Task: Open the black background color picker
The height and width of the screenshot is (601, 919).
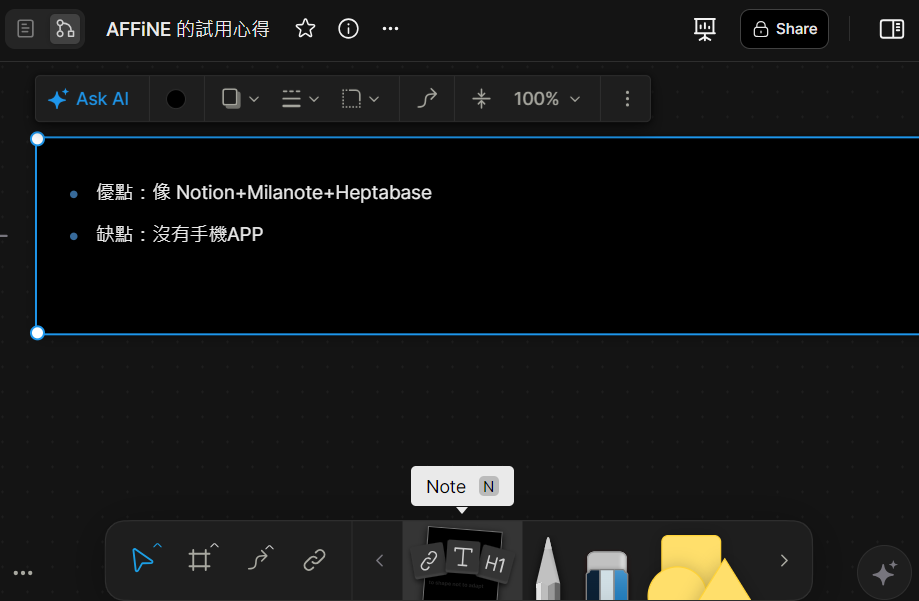Action: point(176,99)
